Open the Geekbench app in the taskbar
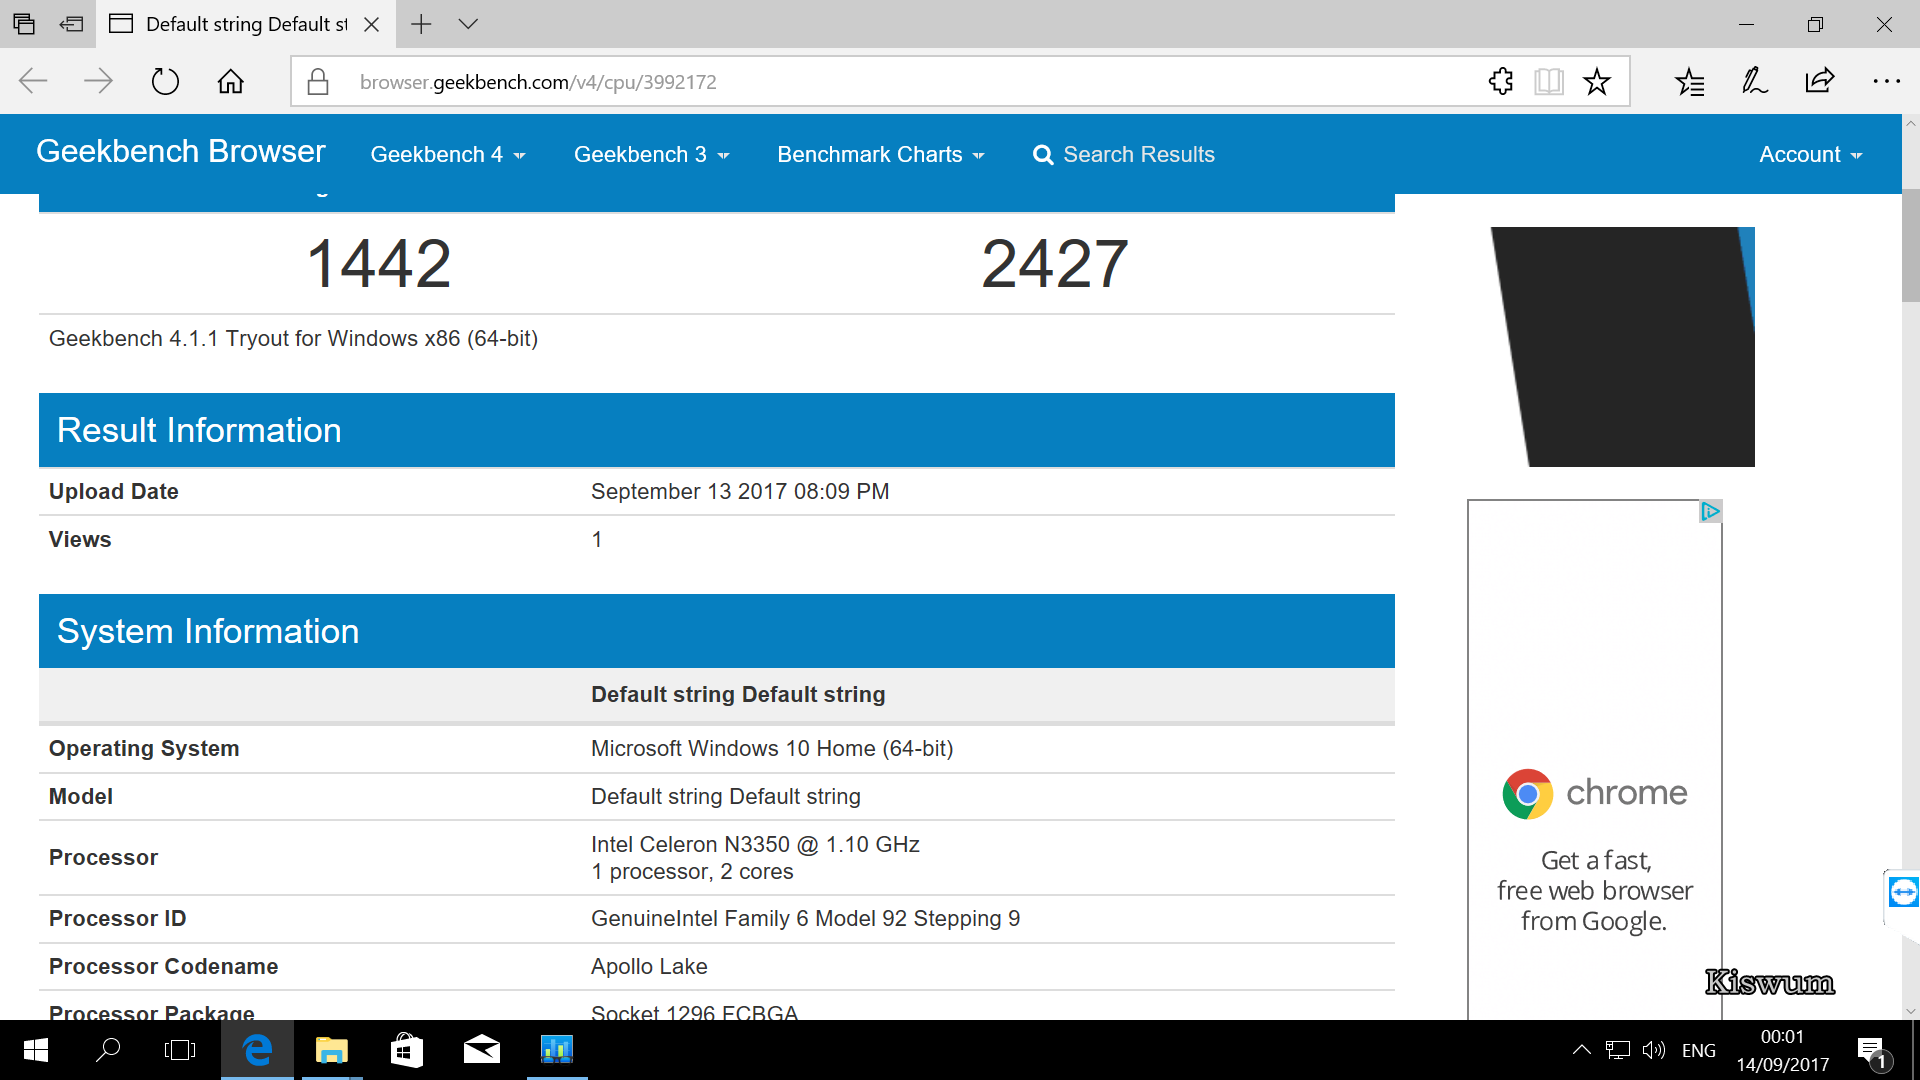 pos(556,1050)
